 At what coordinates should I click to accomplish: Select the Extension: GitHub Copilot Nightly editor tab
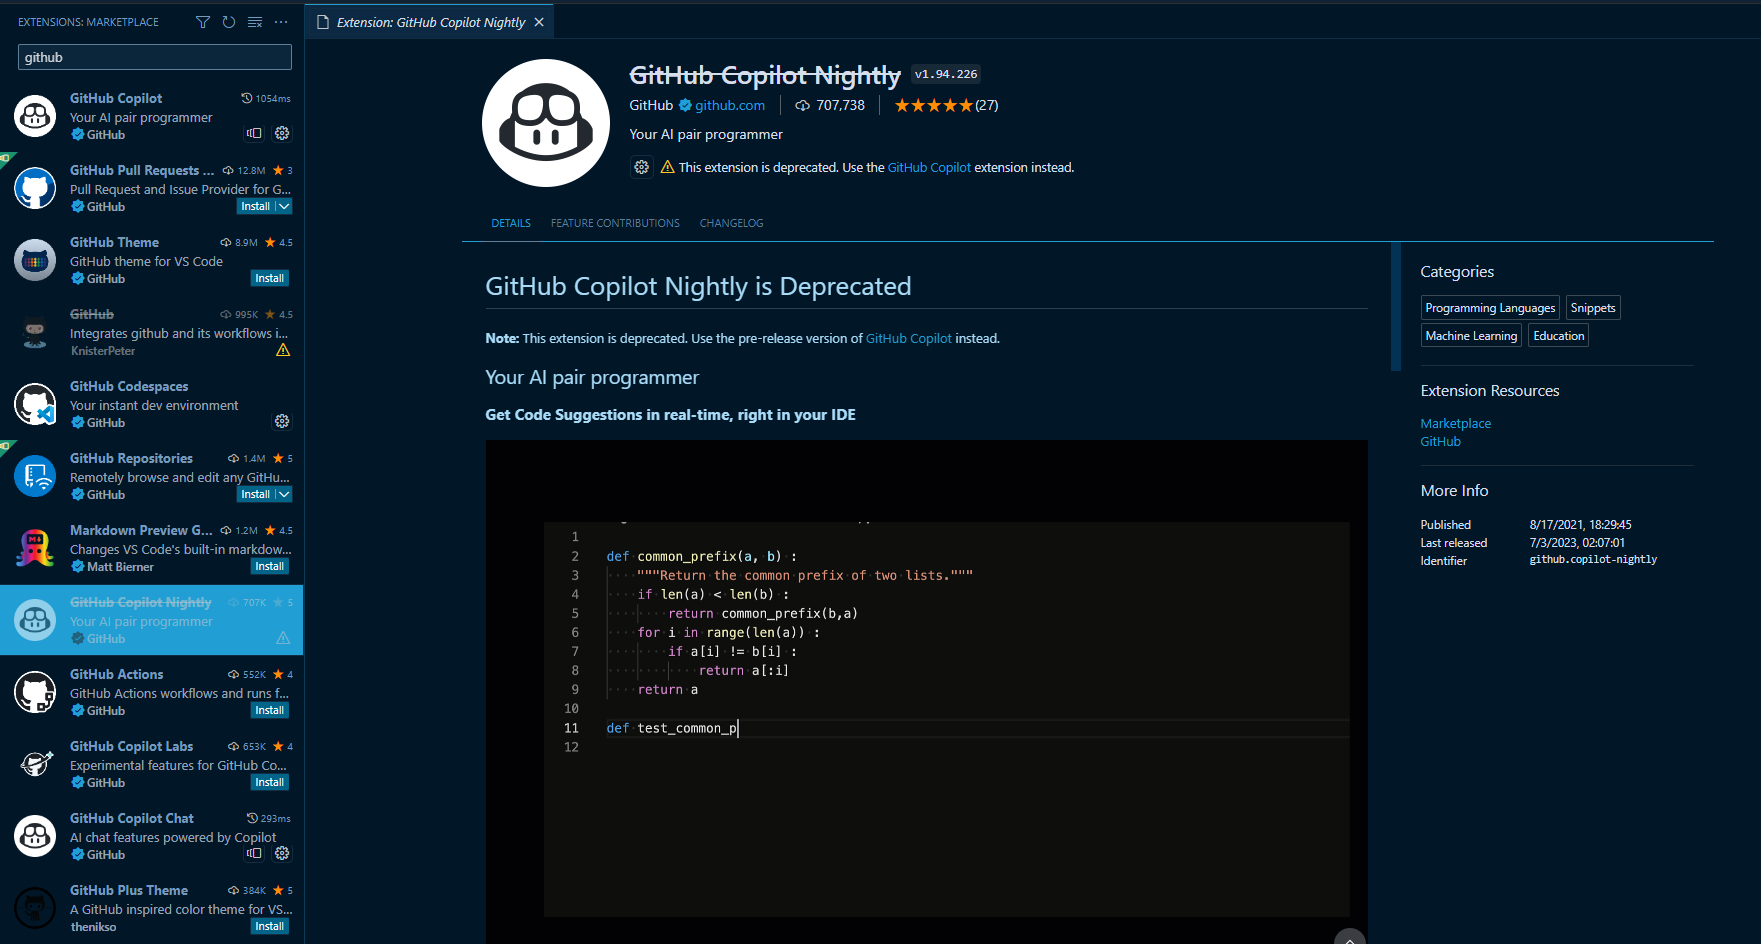pyautogui.click(x=430, y=22)
